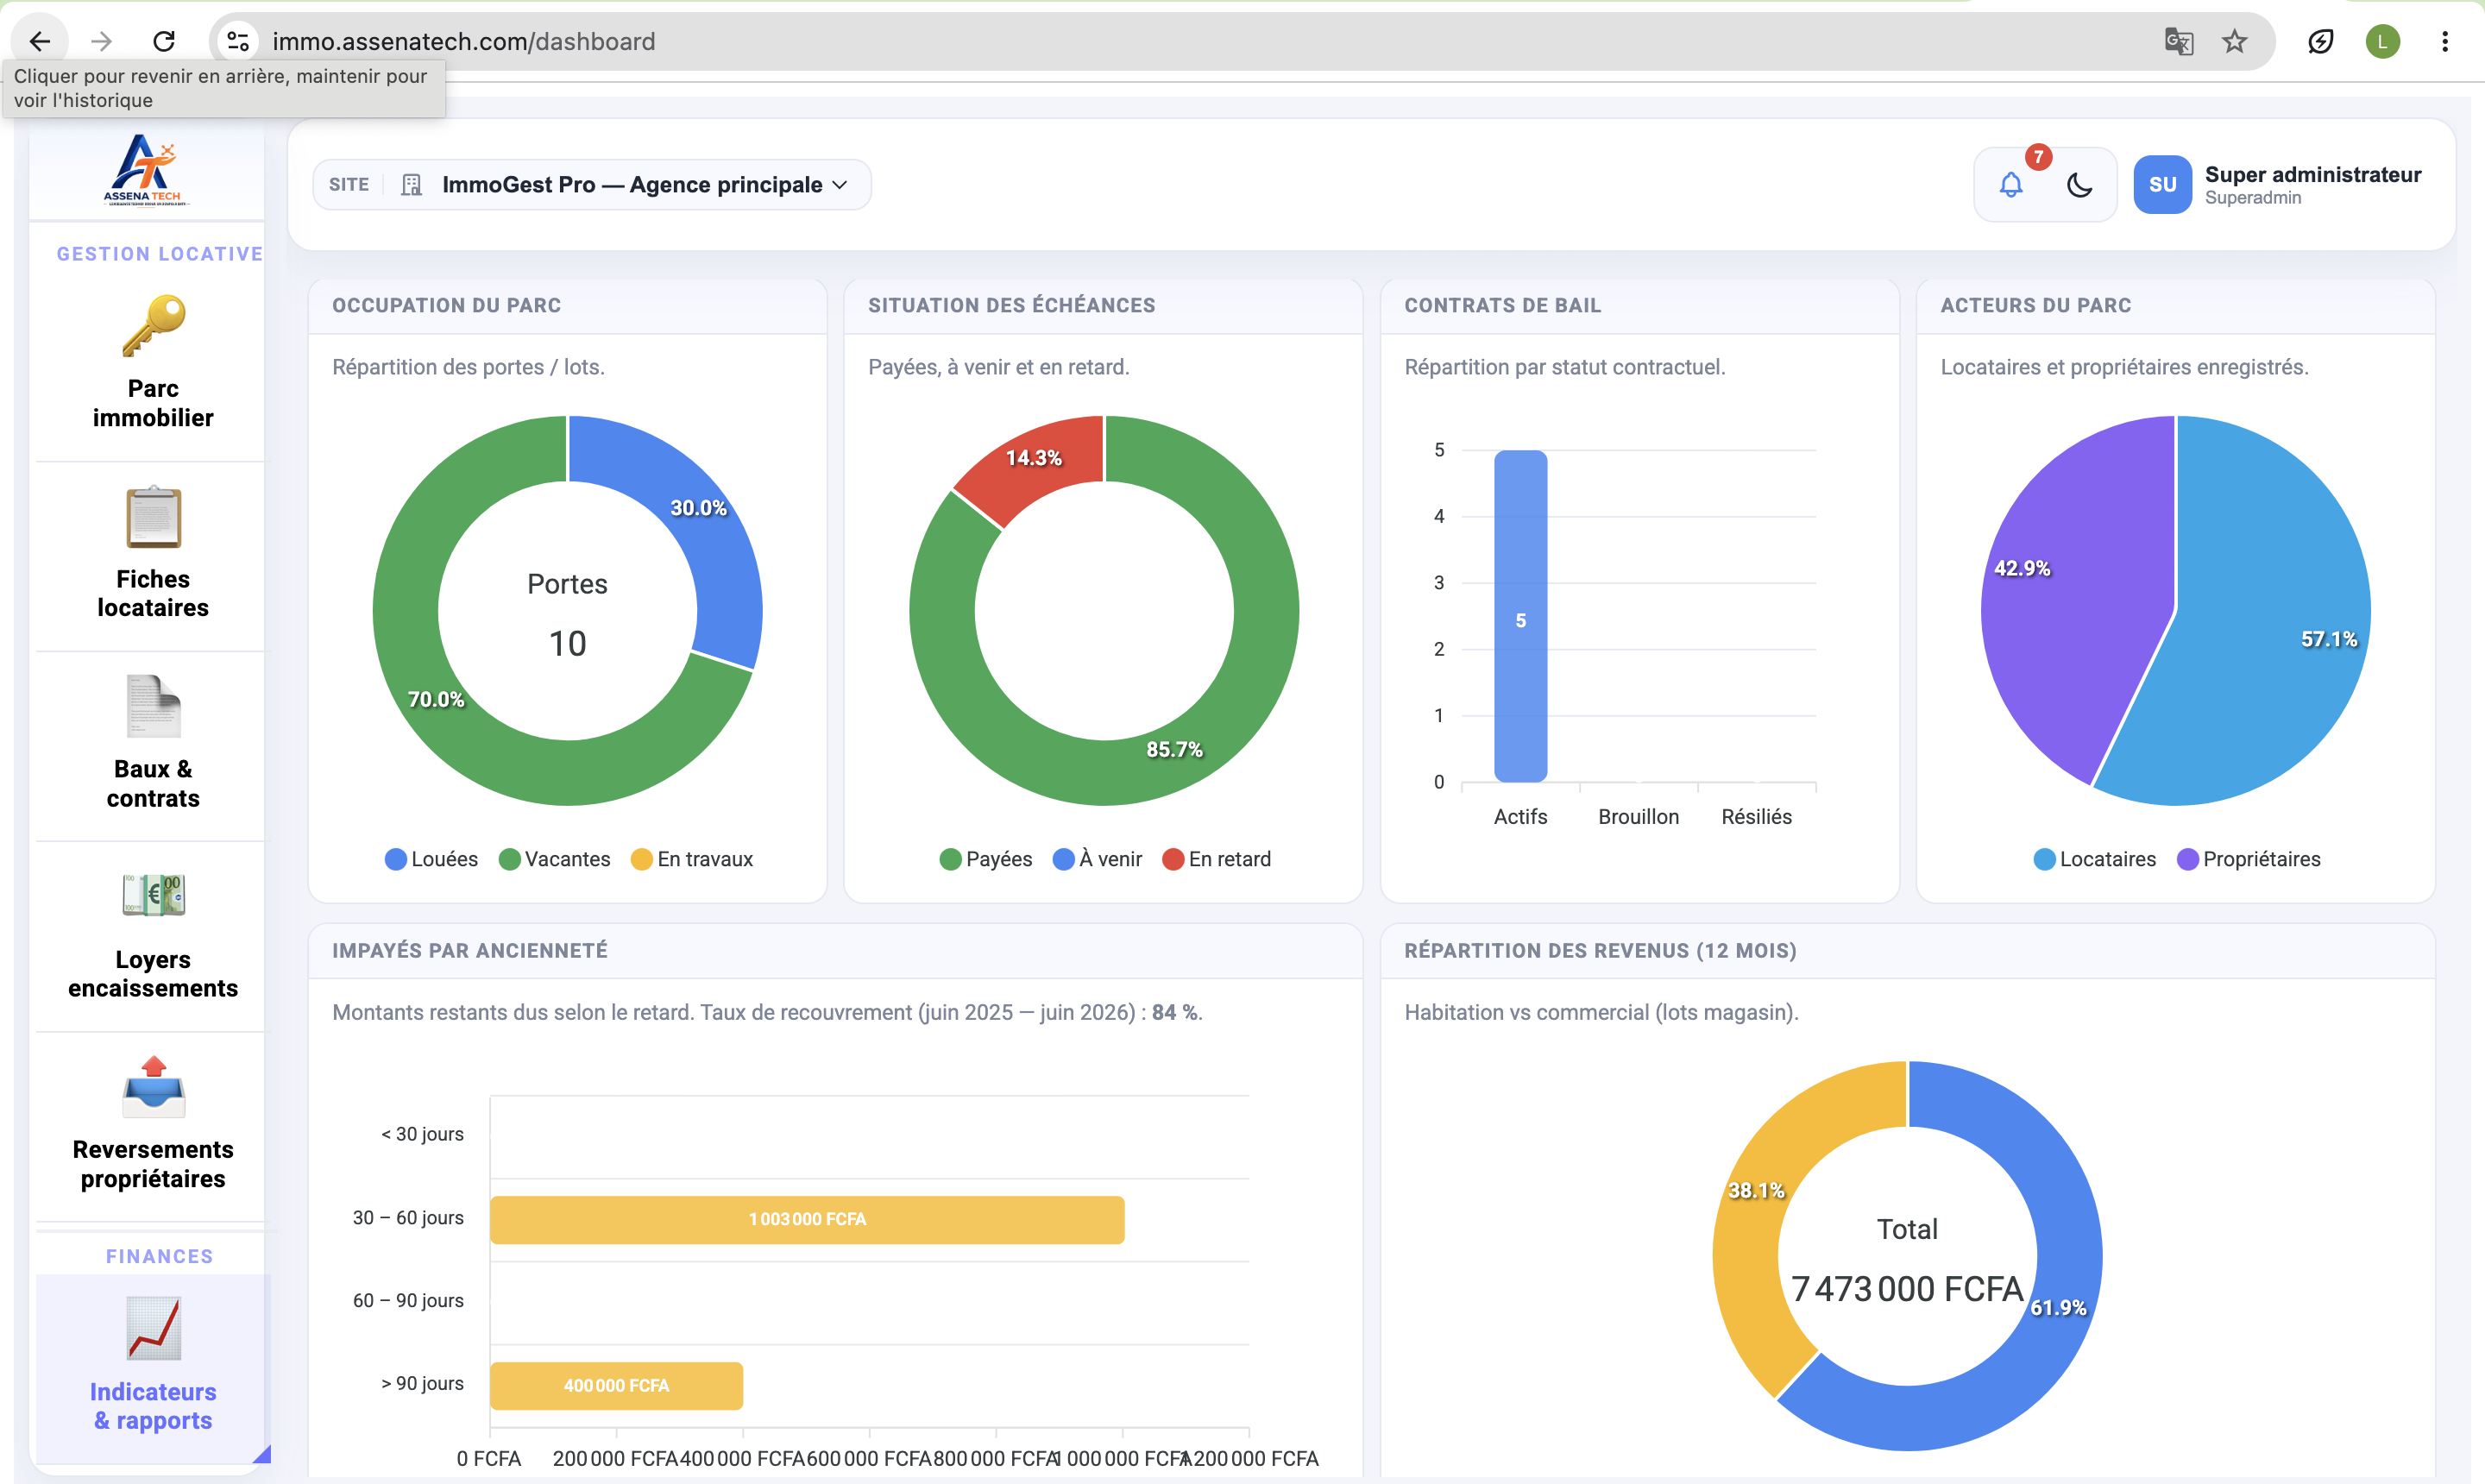Click the Assena Tech logo
The height and width of the screenshot is (1484, 2485).
click(x=146, y=170)
